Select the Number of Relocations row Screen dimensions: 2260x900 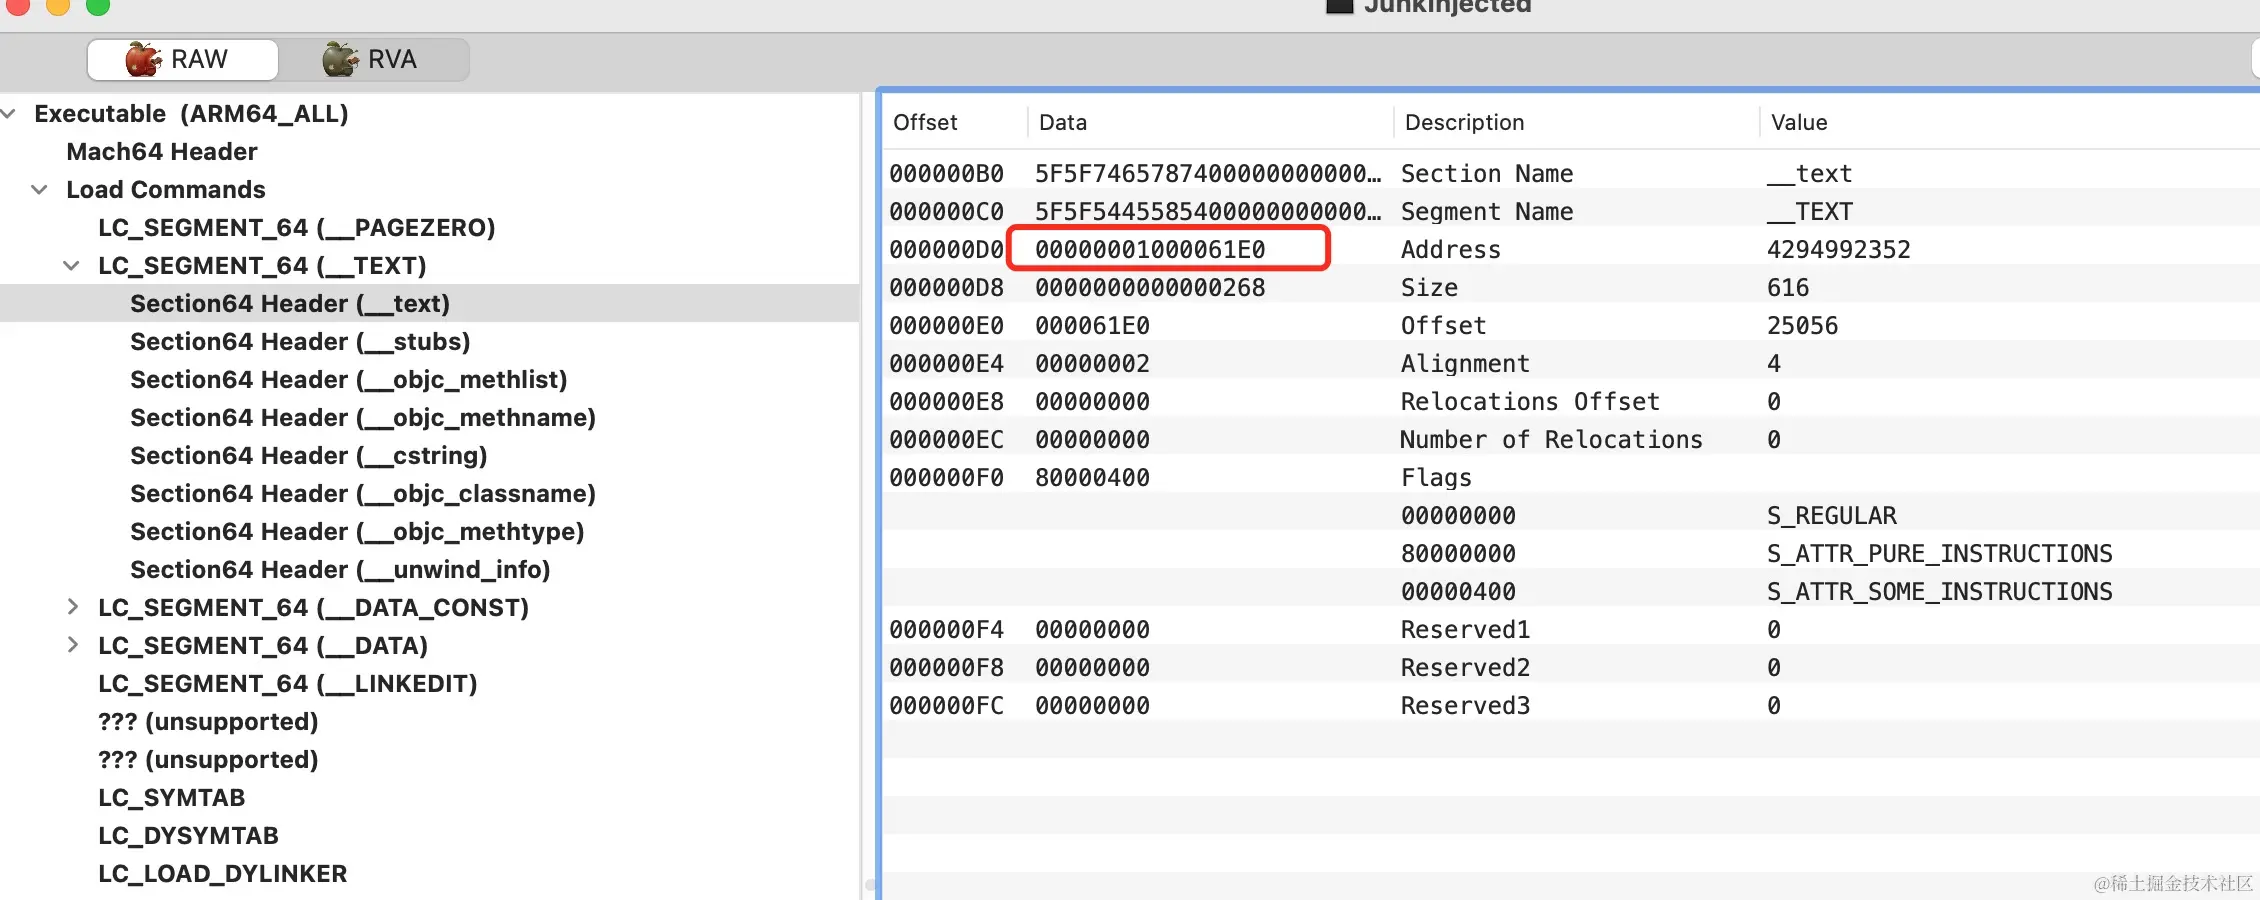point(1570,440)
